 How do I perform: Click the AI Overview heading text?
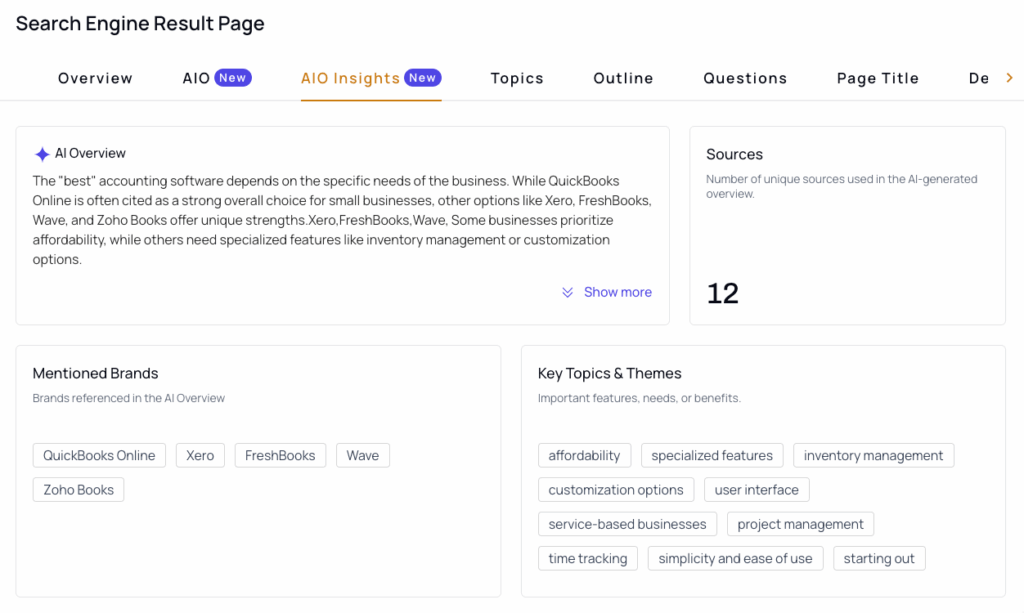pos(90,153)
